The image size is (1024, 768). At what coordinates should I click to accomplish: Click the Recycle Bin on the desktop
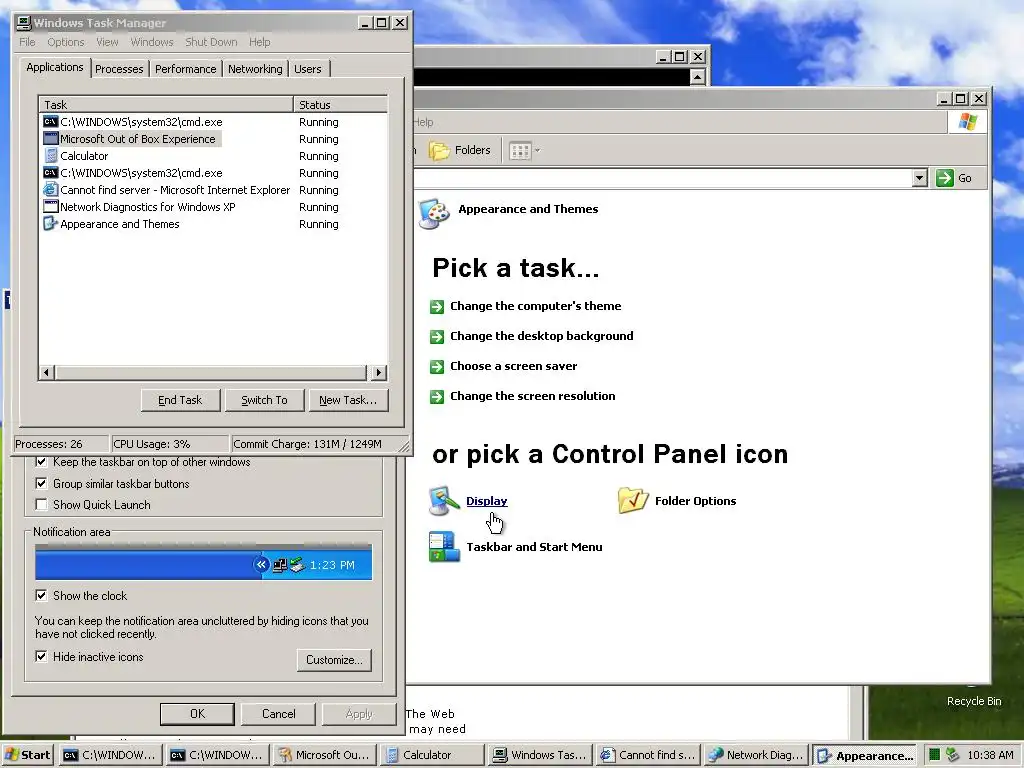pos(974,701)
